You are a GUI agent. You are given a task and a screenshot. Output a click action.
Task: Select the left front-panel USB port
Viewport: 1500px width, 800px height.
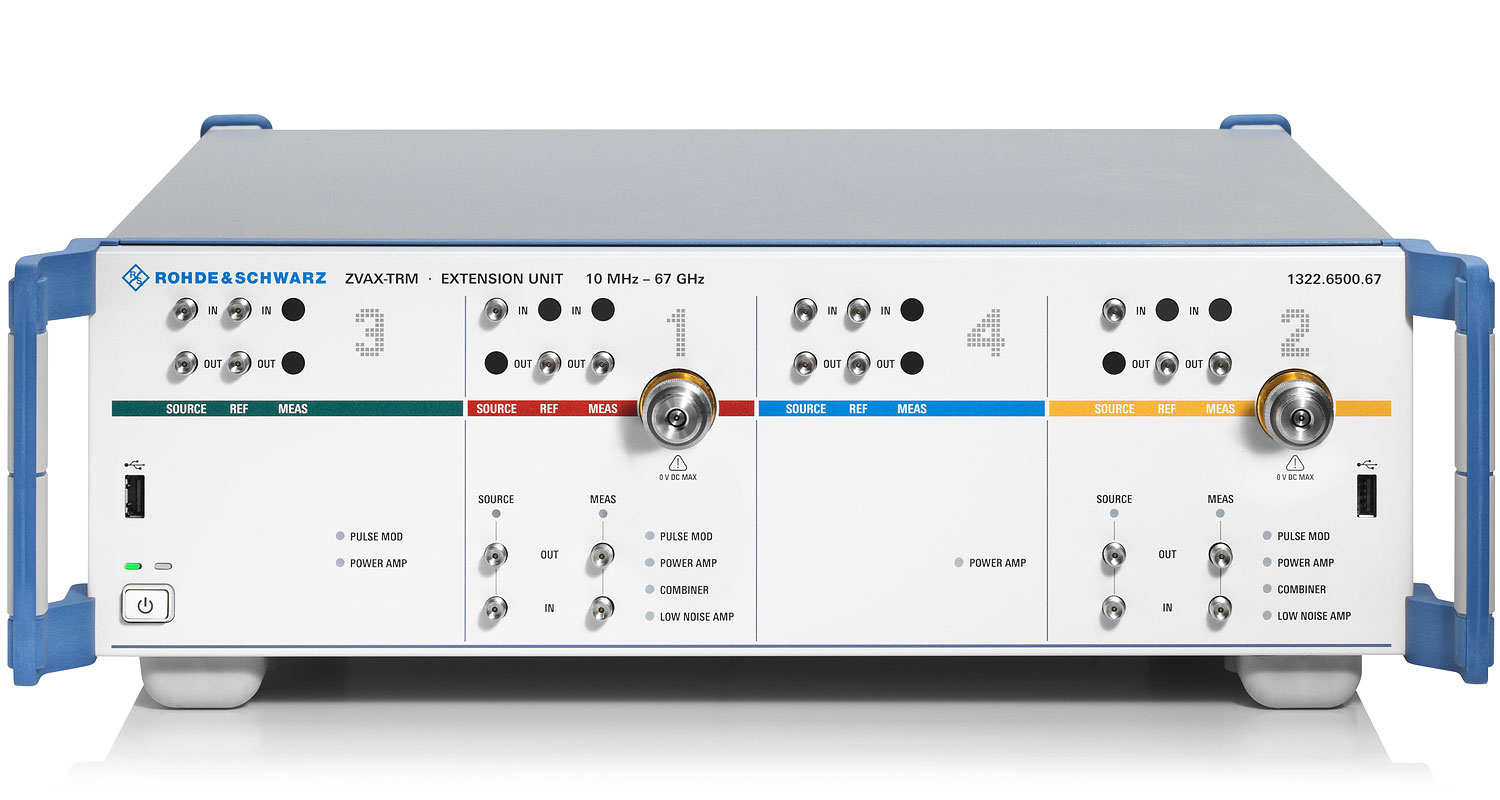(x=134, y=498)
